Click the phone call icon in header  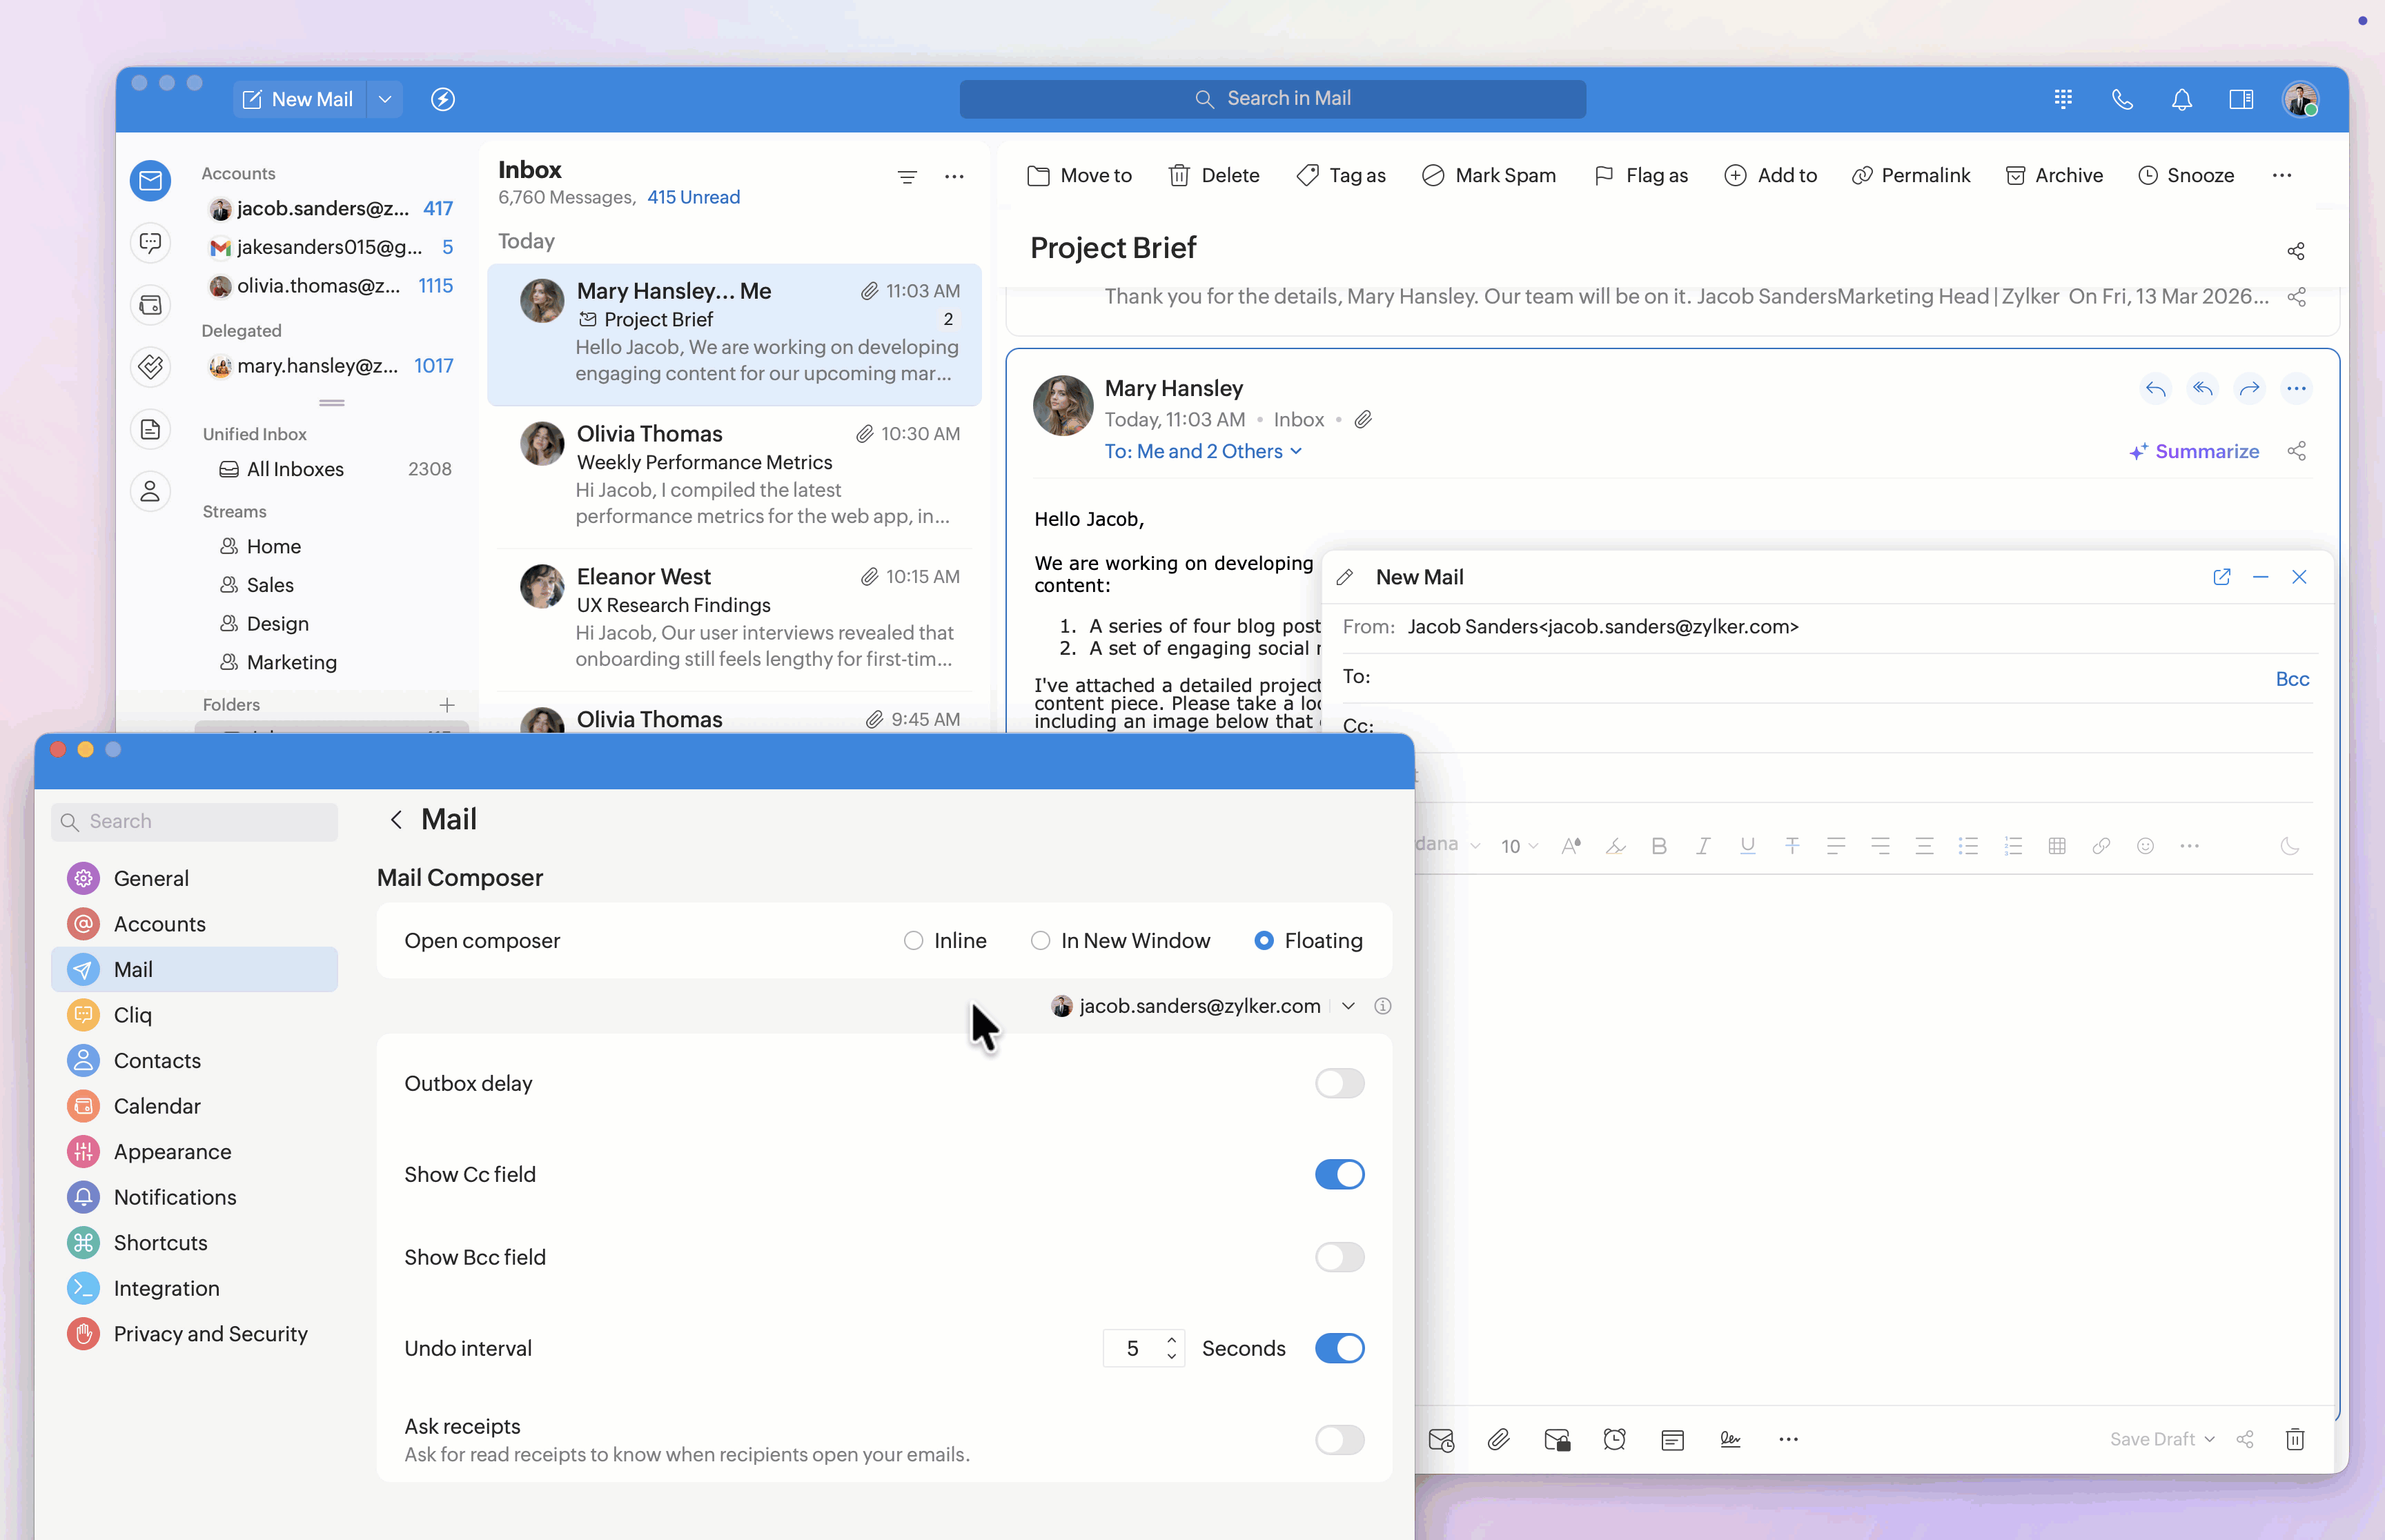2122,99
